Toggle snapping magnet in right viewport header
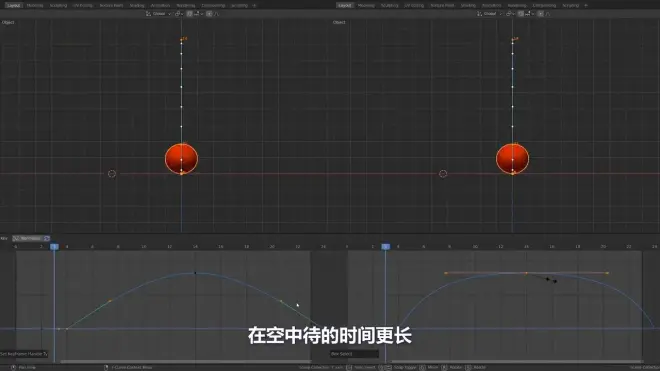The image size is (660, 371). pyautogui.click(x=521, y=14)
